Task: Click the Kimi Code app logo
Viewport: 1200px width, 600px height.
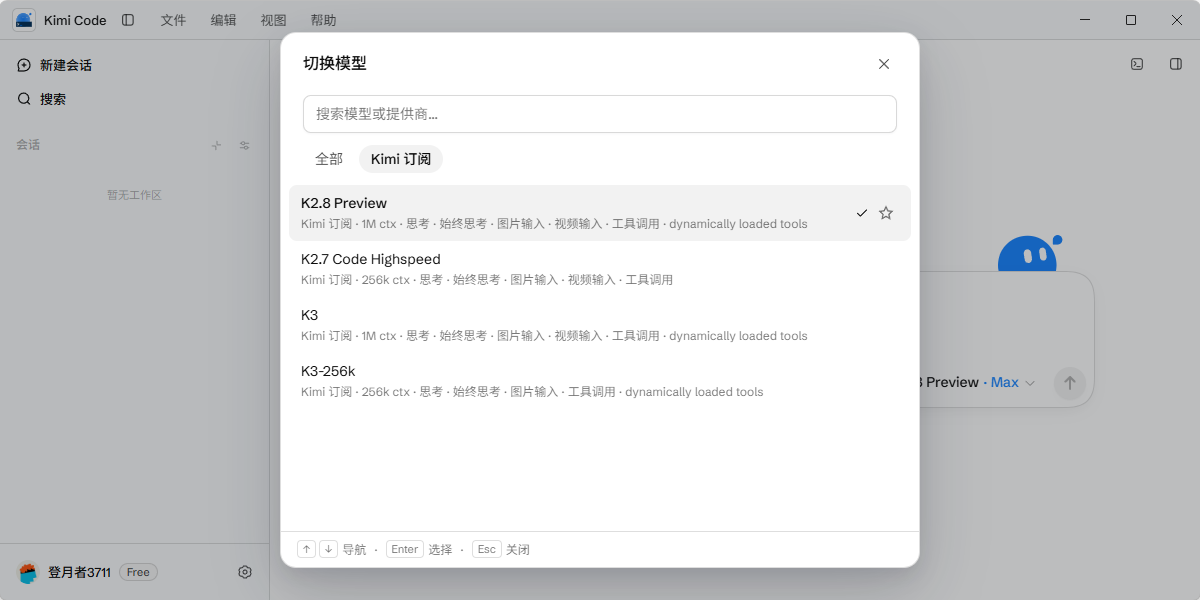Action: pos(24,20)
